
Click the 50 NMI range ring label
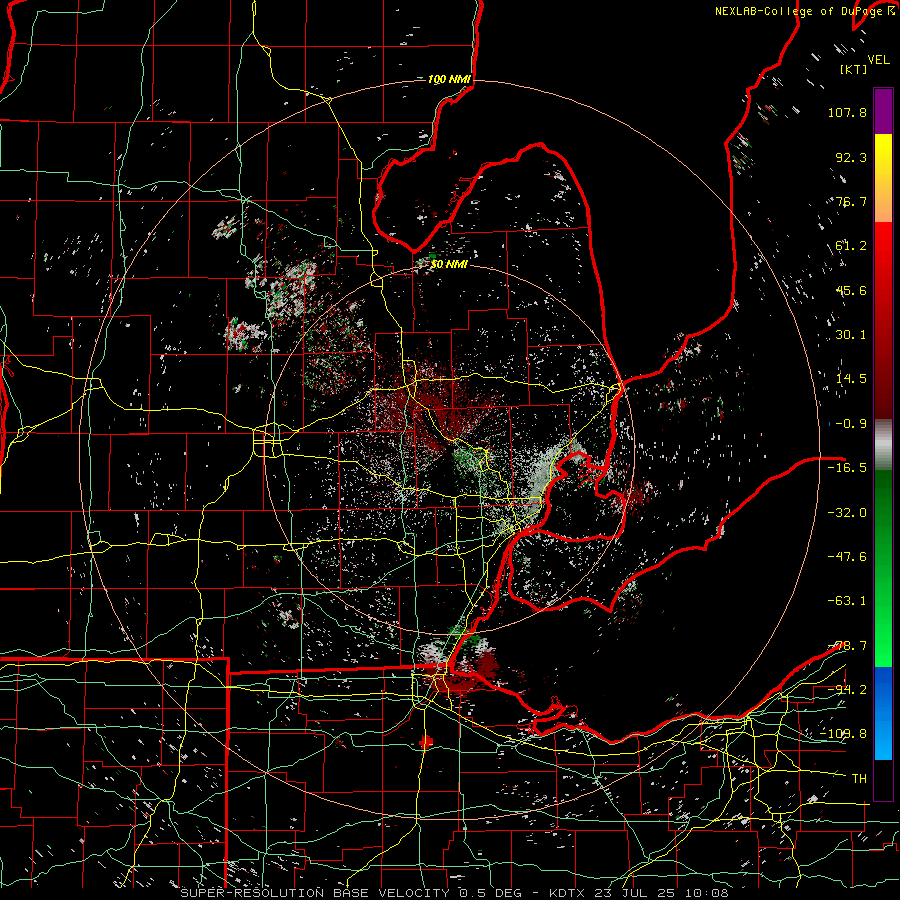pos(449,265)
